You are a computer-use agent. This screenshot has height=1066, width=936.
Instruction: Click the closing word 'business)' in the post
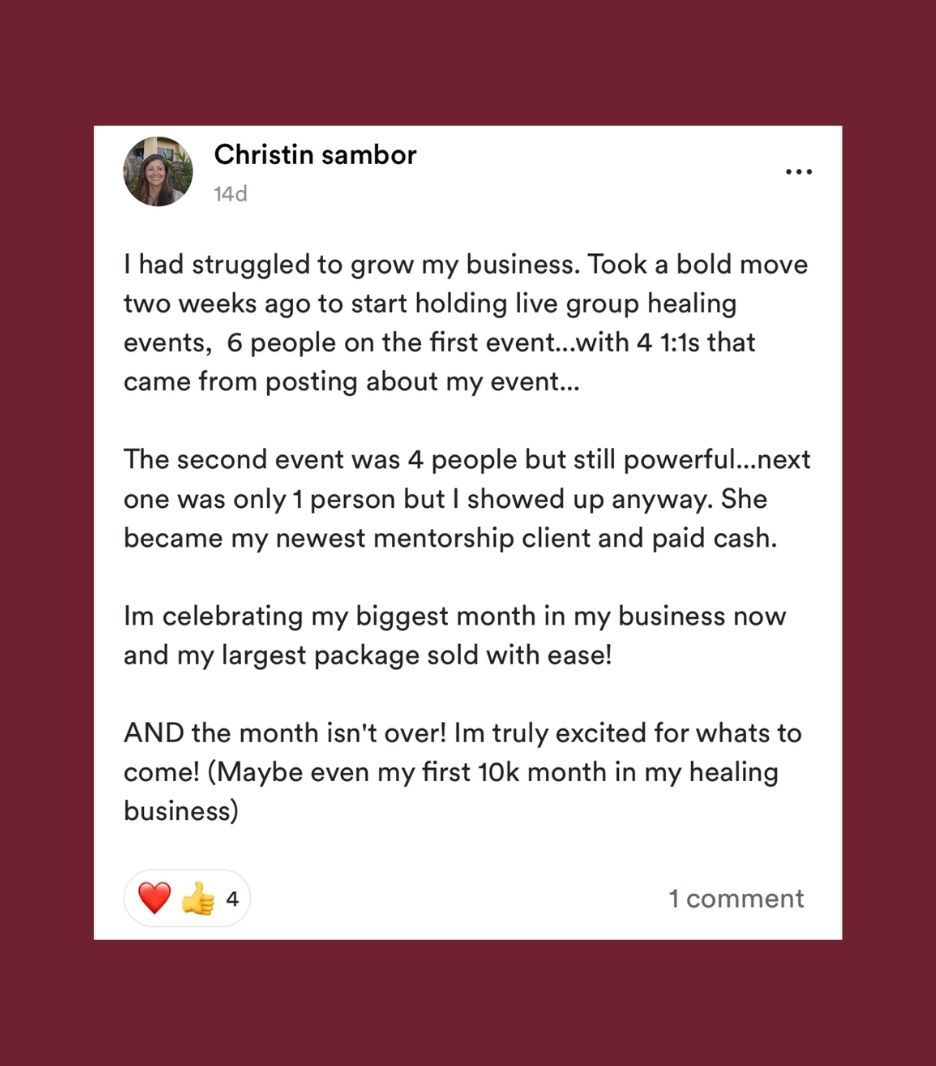181,812
